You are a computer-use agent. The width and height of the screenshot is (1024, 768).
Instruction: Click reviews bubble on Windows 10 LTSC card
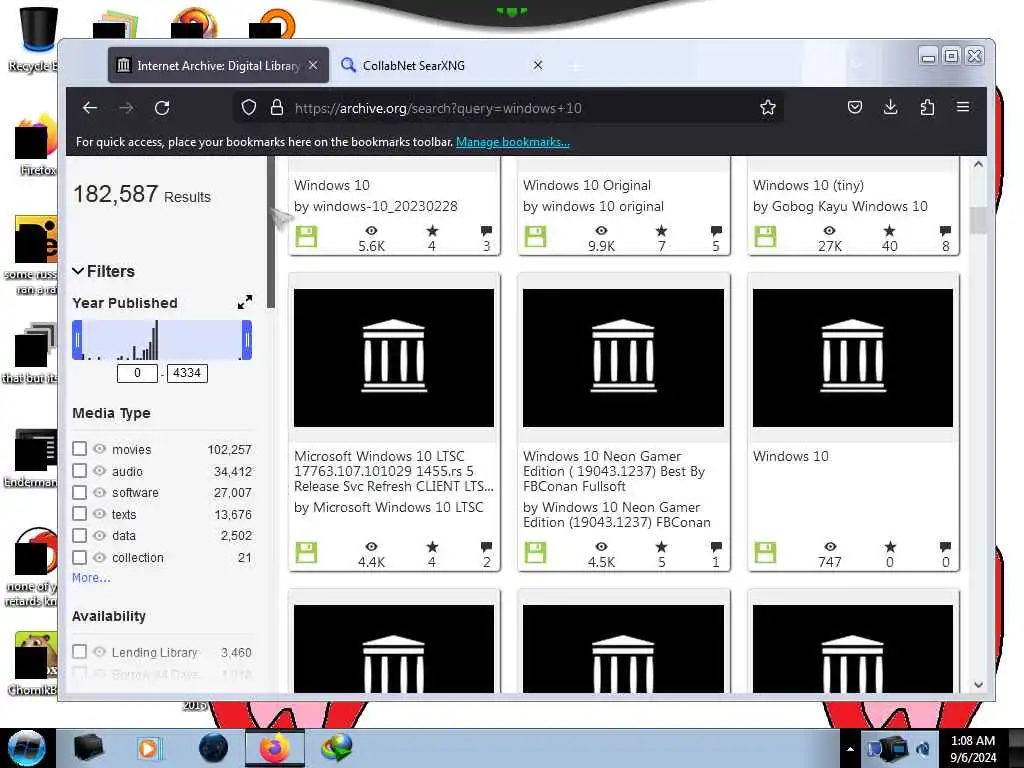(x=486, y=547)
